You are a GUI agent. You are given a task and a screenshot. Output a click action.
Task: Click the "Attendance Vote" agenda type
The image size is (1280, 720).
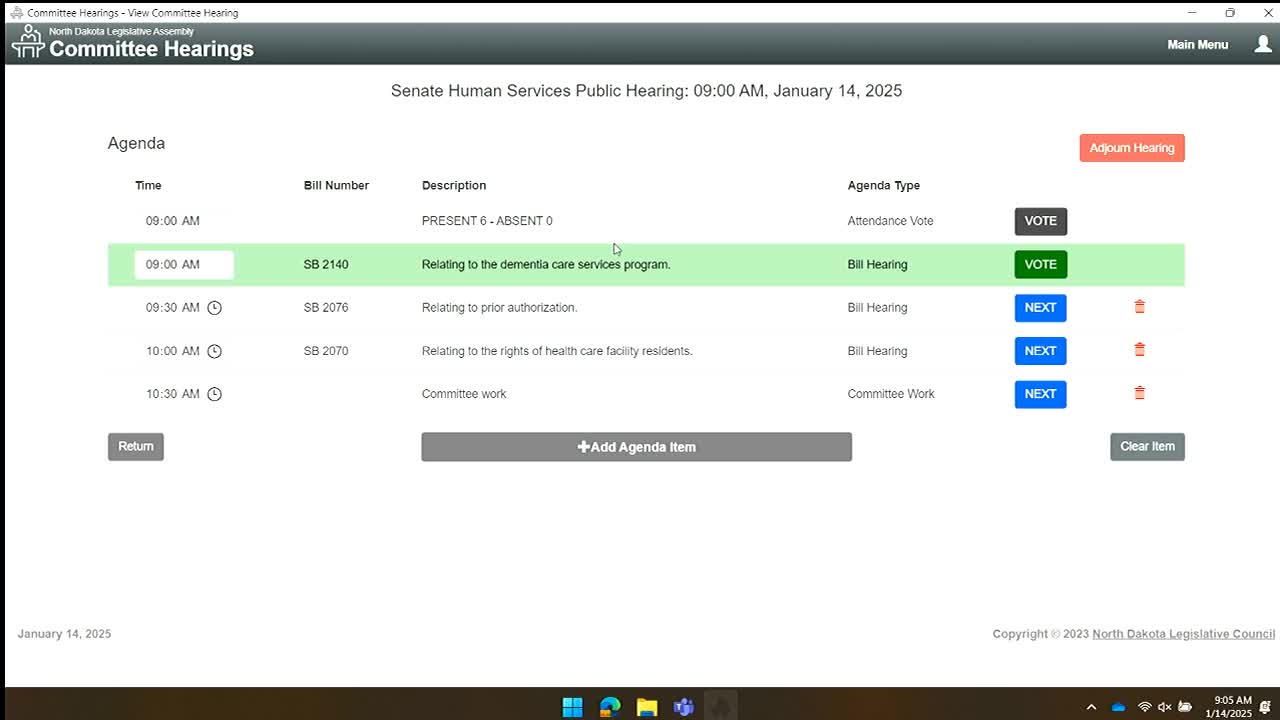[891, 221]
